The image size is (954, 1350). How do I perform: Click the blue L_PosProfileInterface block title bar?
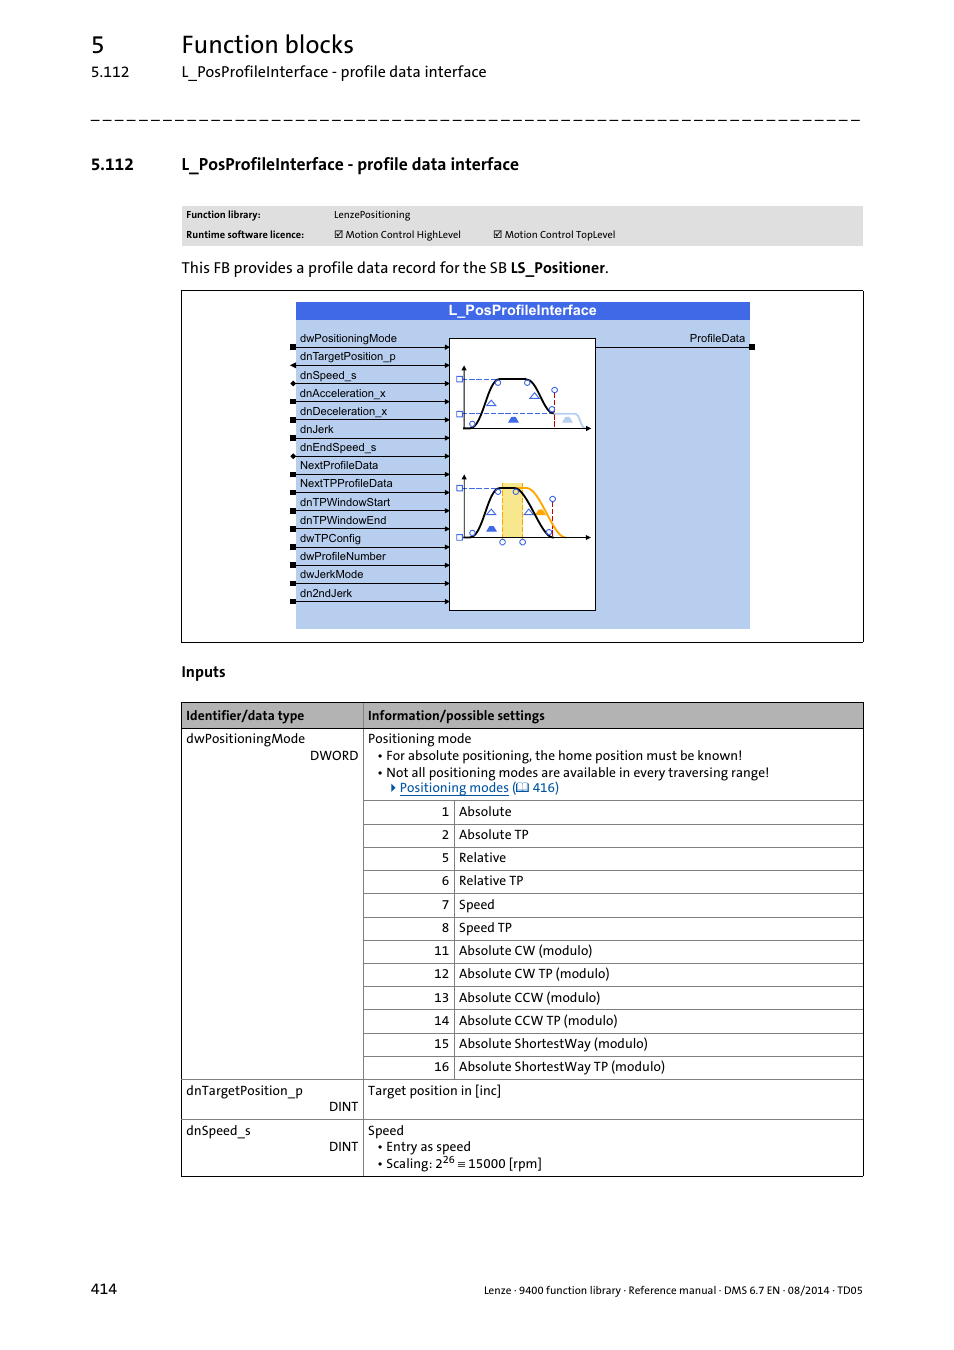point(522,311)
